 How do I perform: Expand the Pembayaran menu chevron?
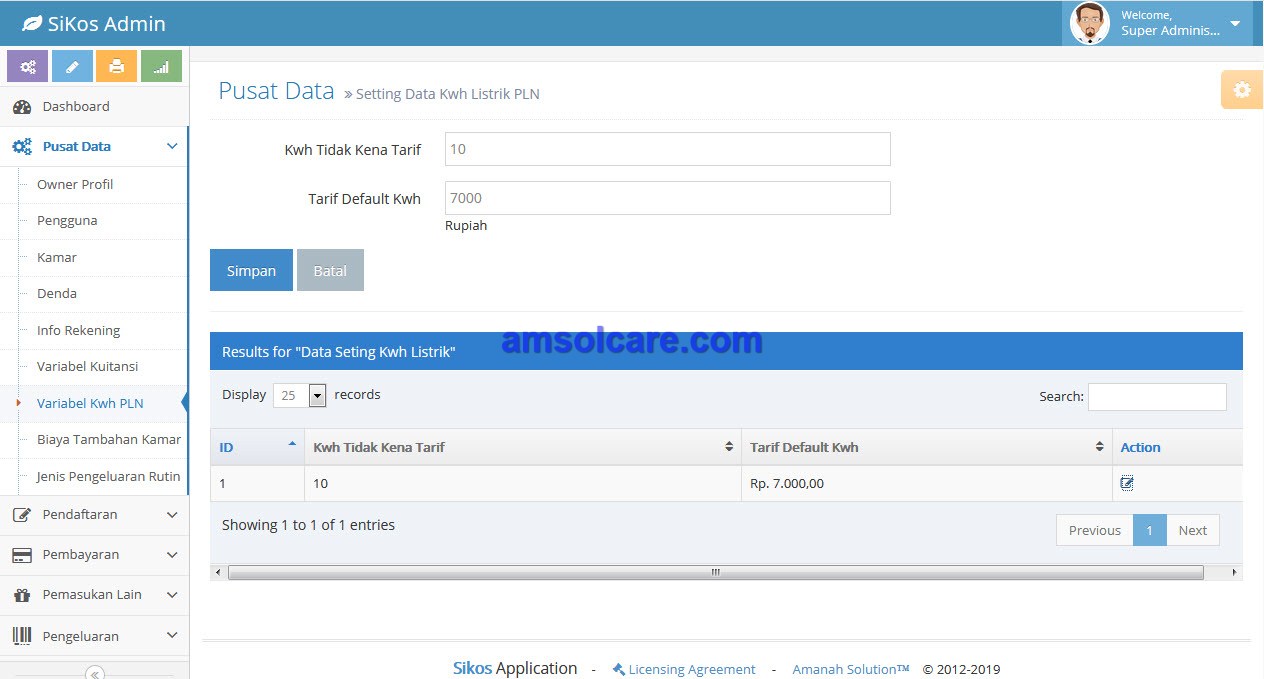tap(172, 555)
